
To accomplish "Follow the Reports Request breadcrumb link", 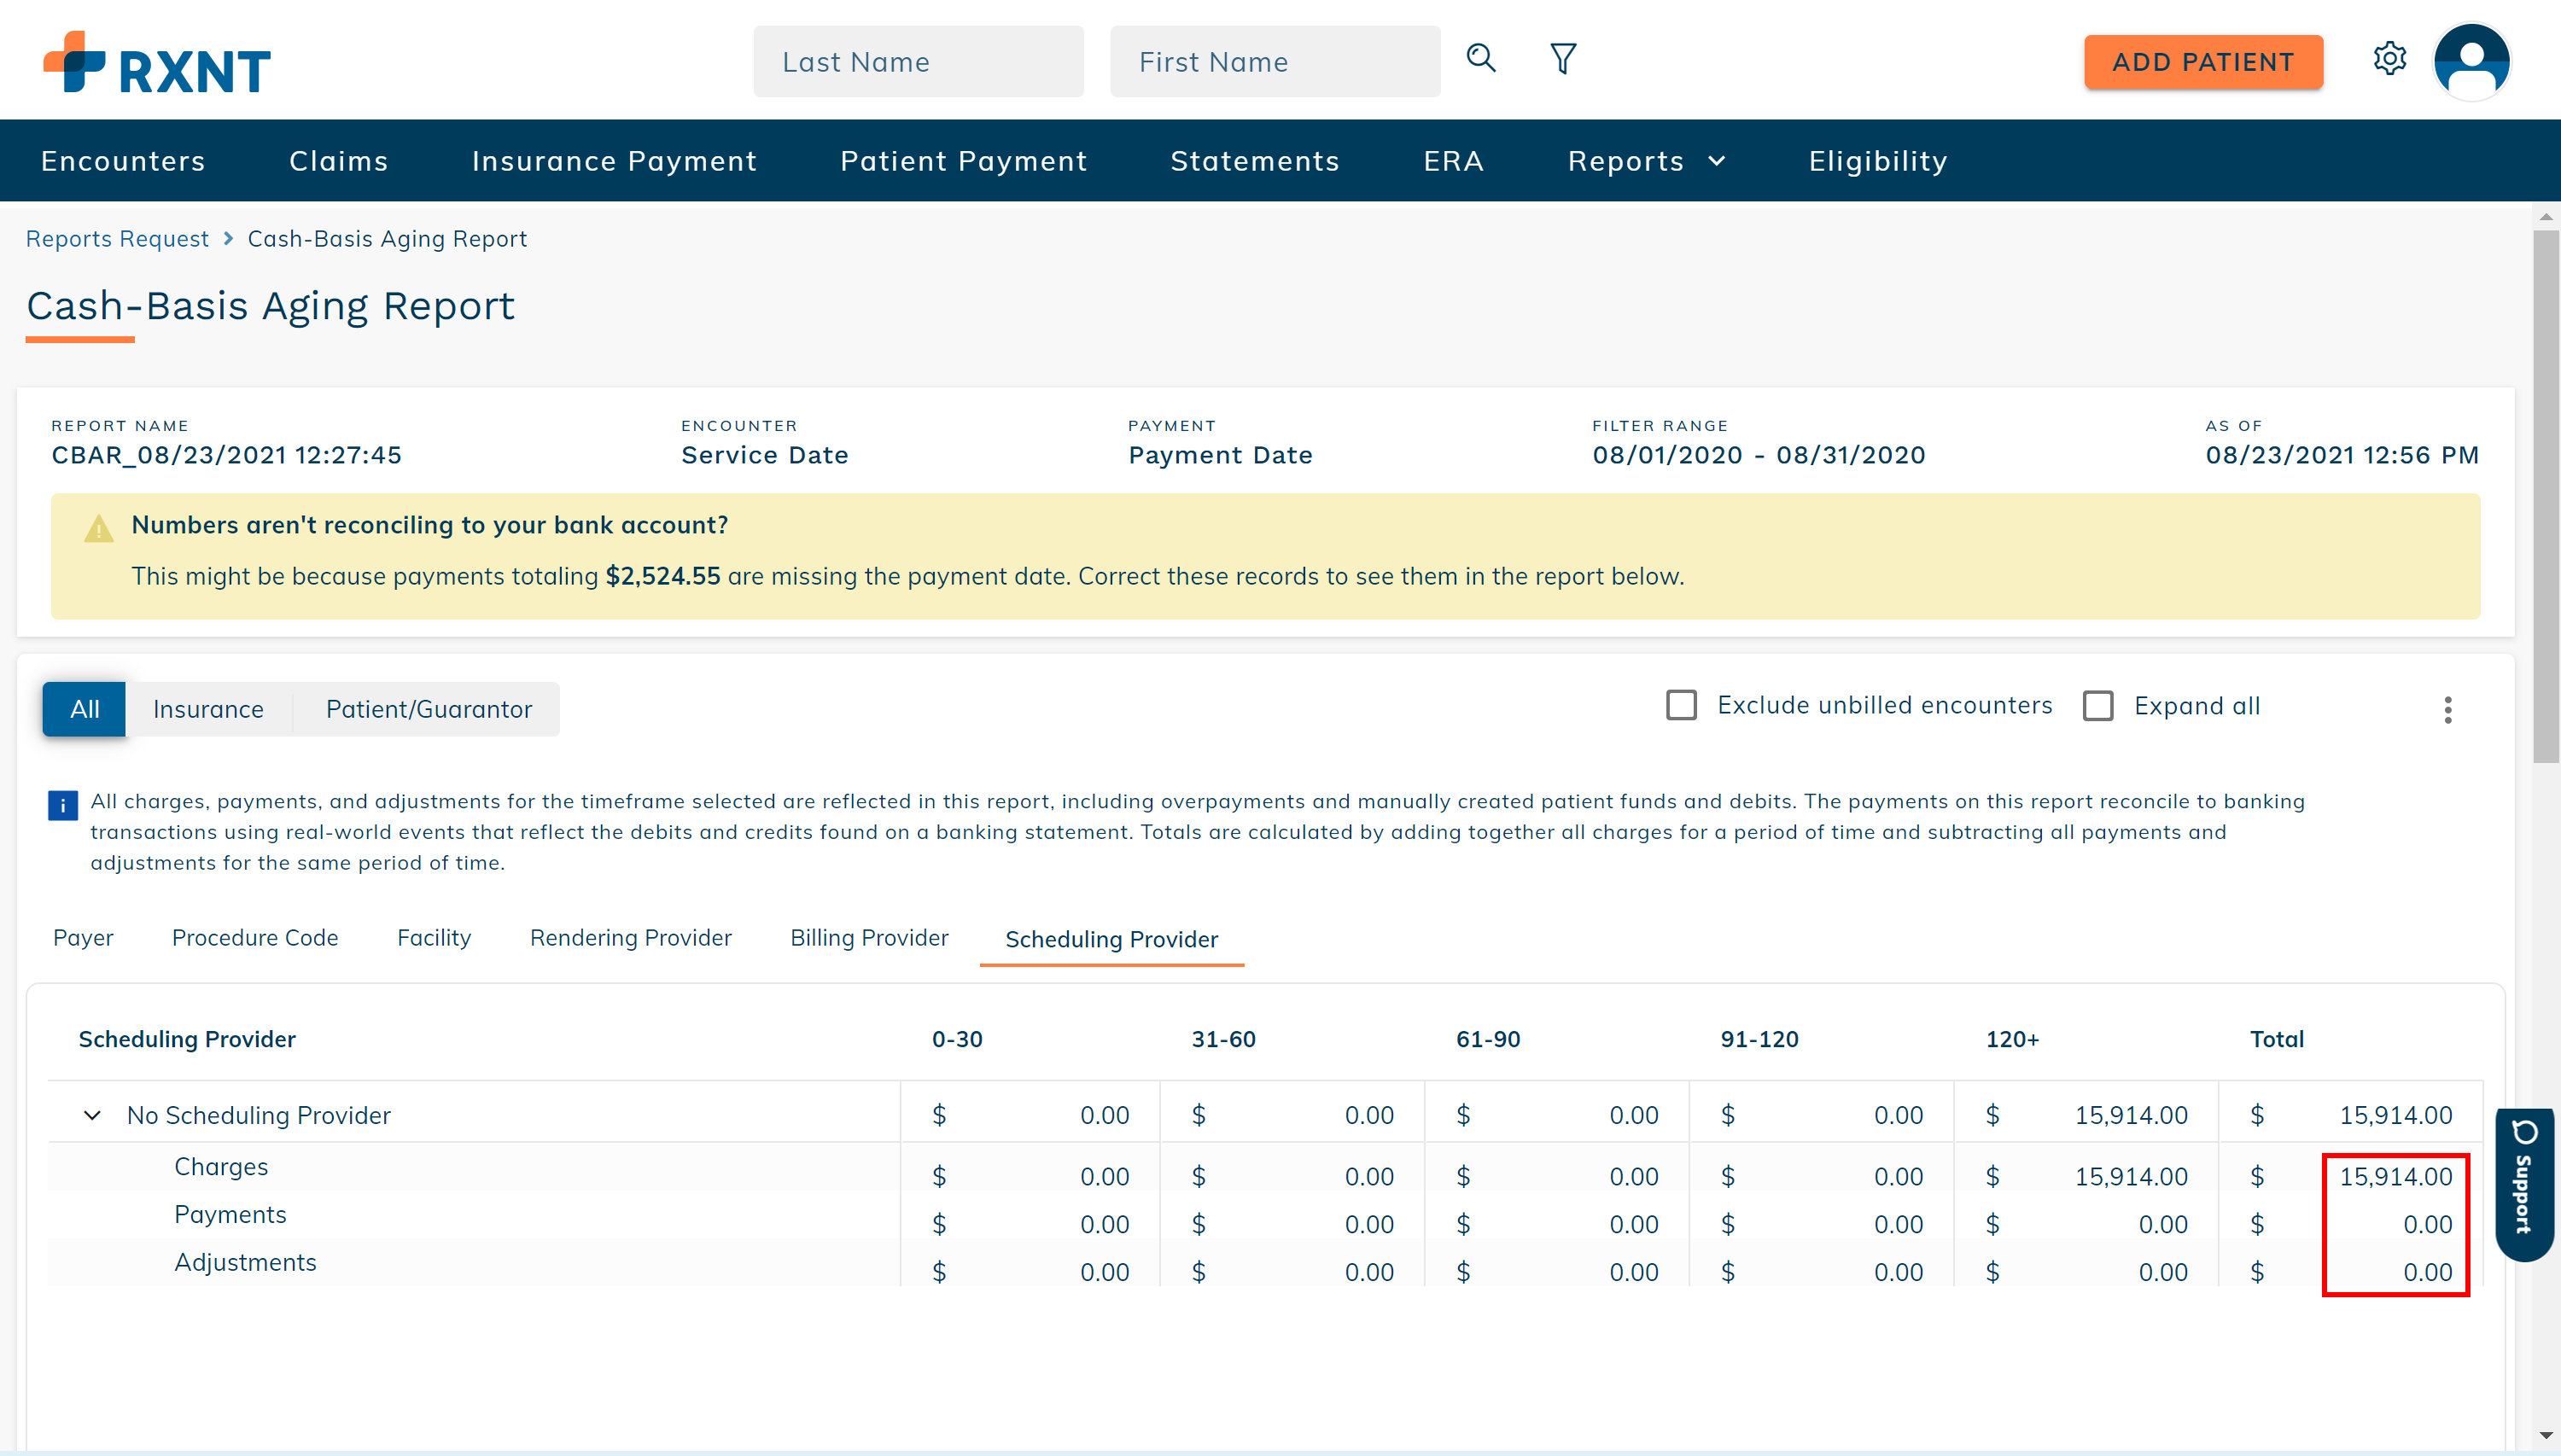I will pos(117,239).
